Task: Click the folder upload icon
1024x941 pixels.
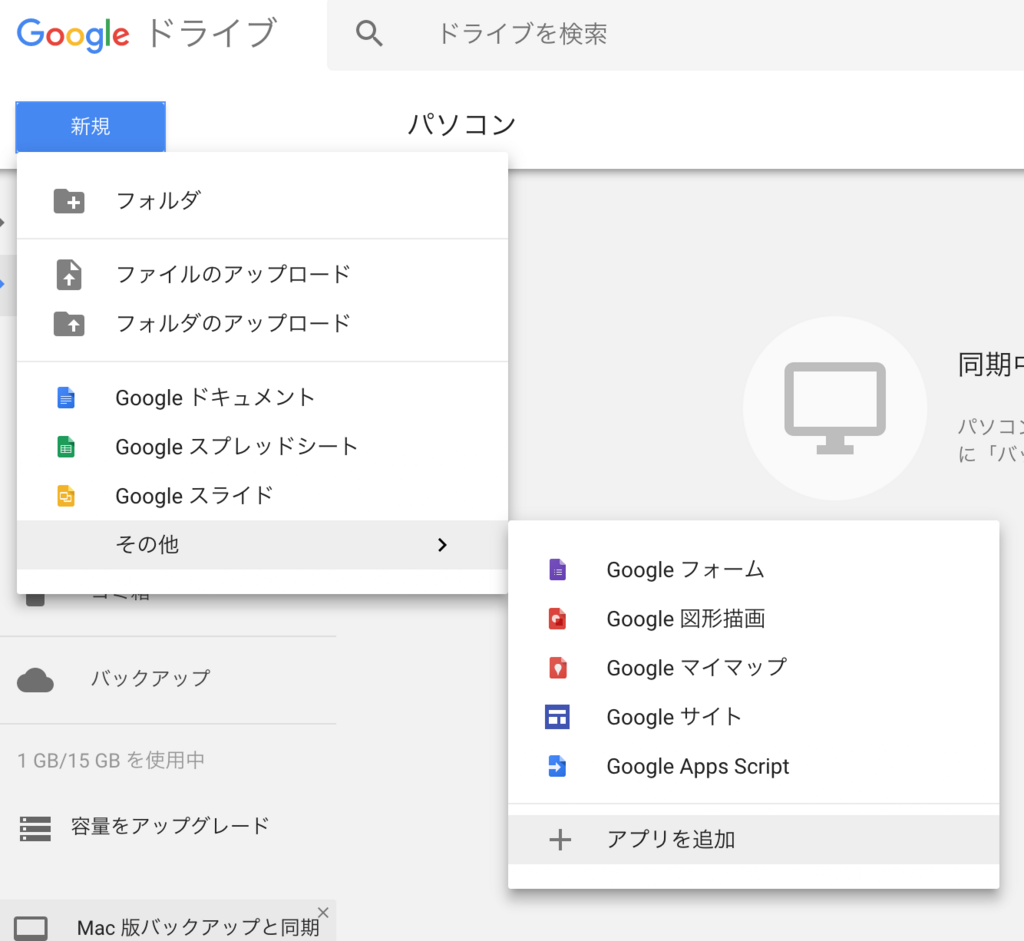Action: pyautogui.click(x=69, y=323)
